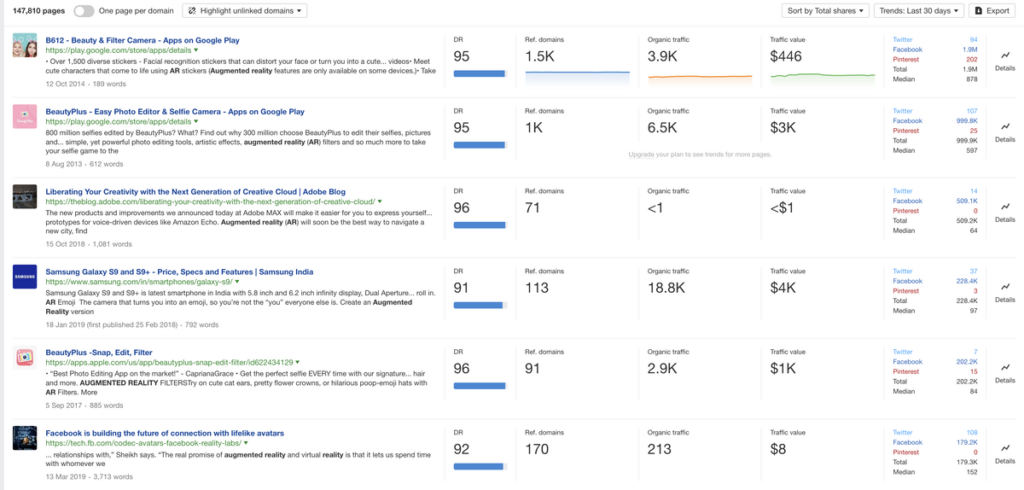Open BeautyPlus -Snap, Edit, Filter title link

(x=99, y=352)
